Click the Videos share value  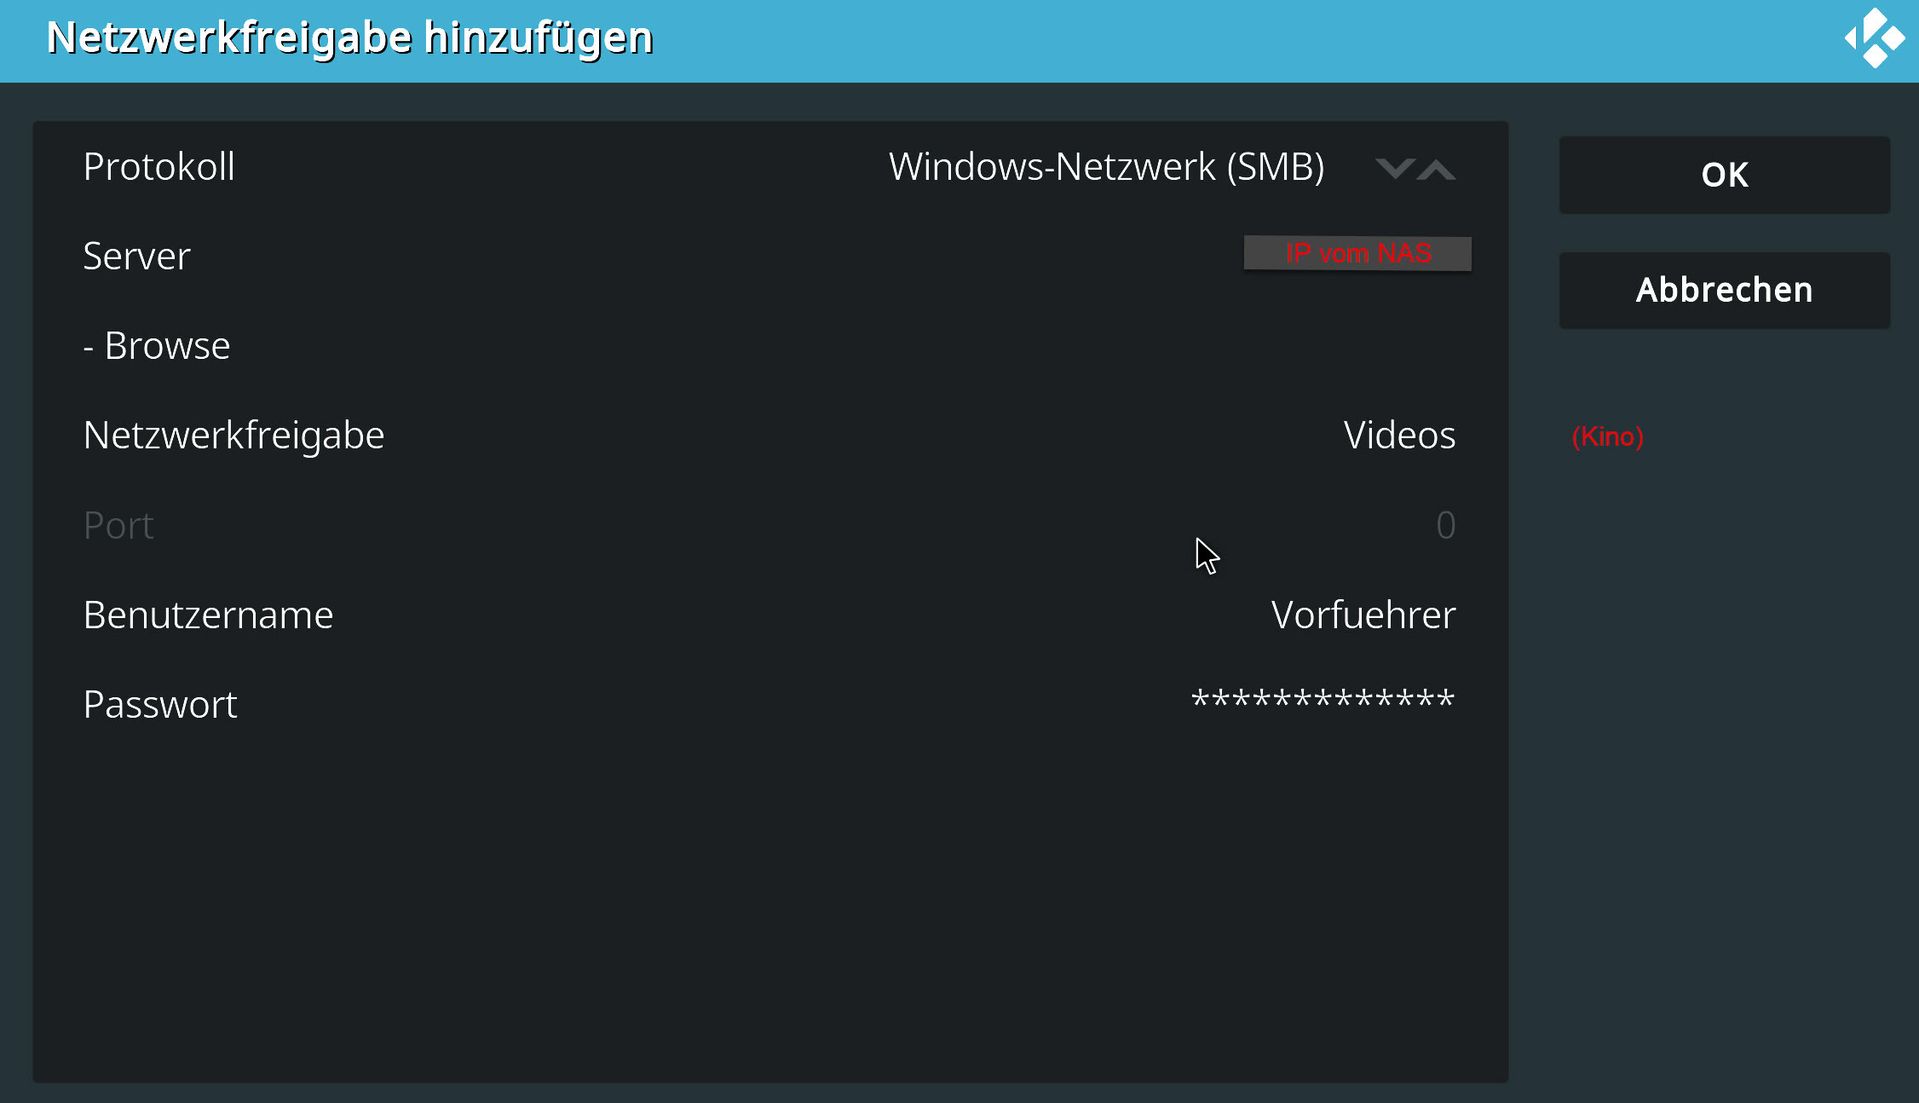(1399, 435)
